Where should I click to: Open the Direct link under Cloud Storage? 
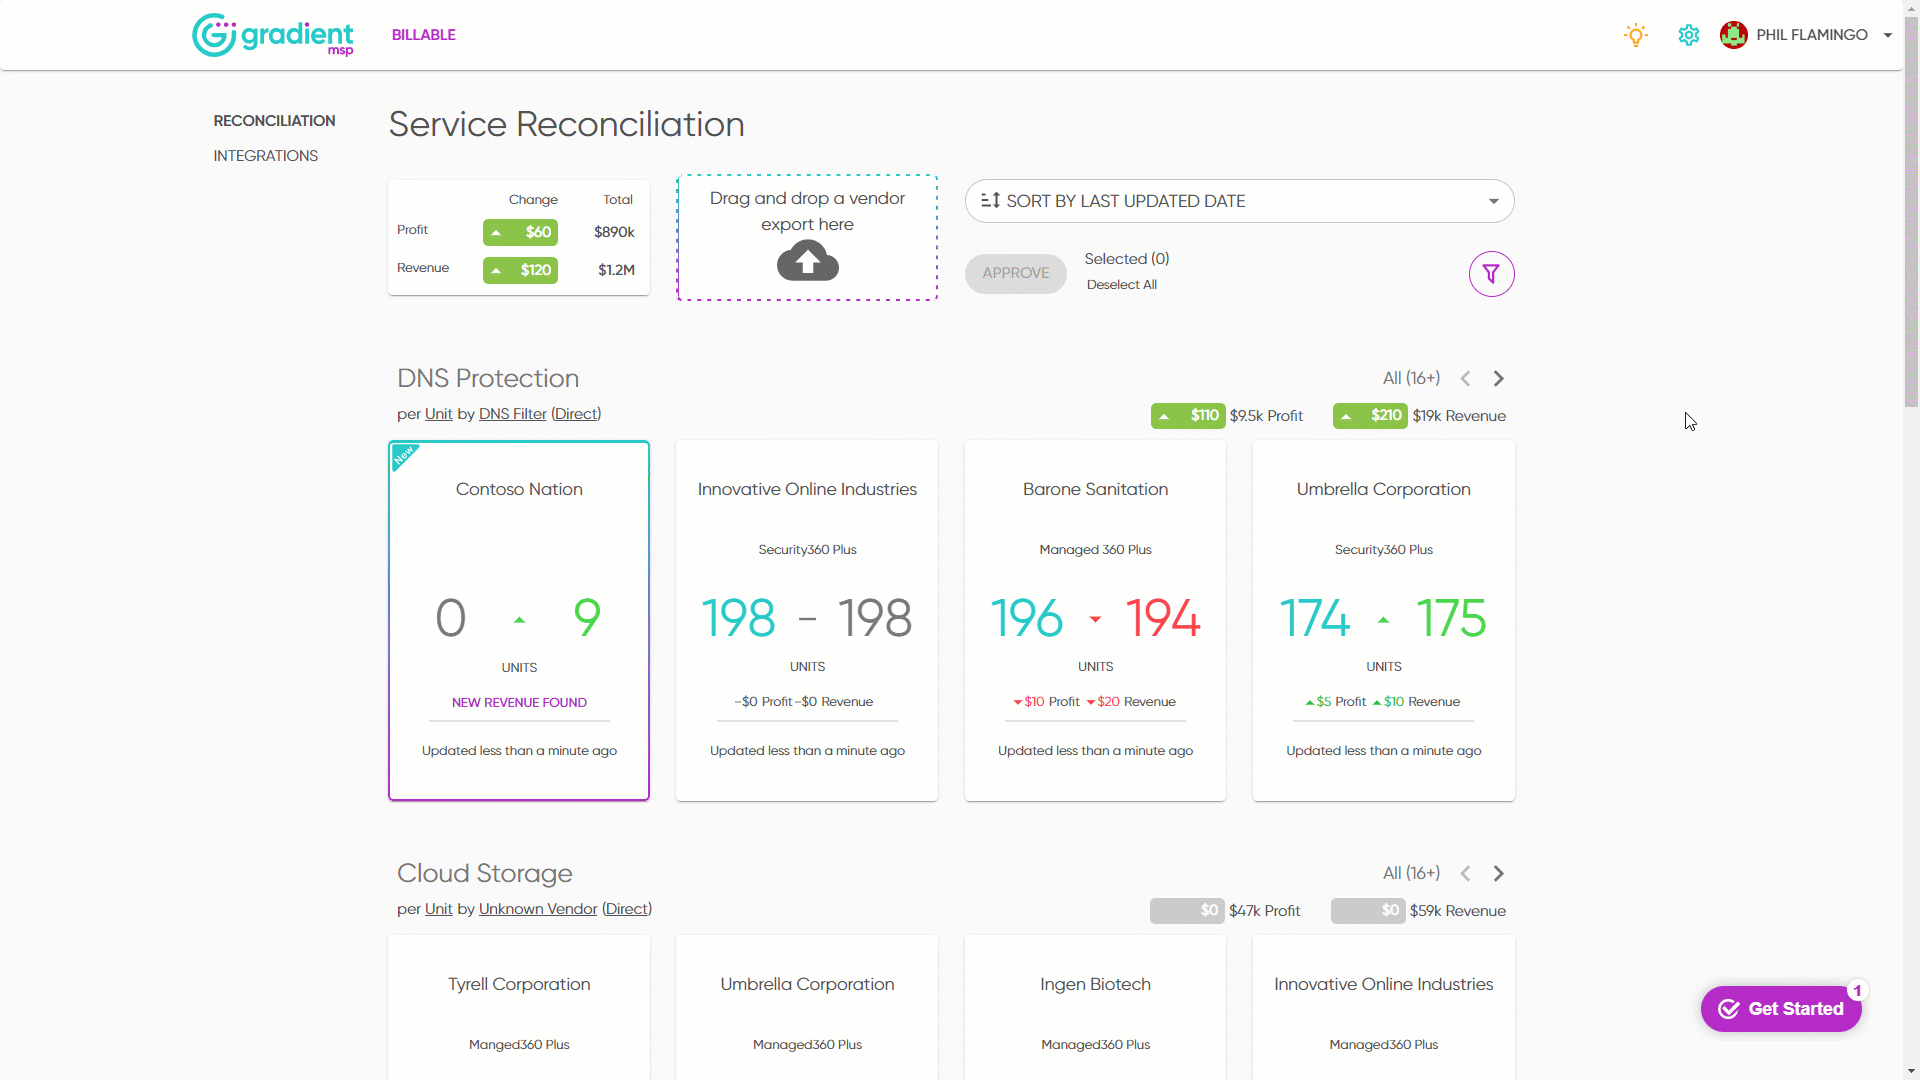coord(627,909)
